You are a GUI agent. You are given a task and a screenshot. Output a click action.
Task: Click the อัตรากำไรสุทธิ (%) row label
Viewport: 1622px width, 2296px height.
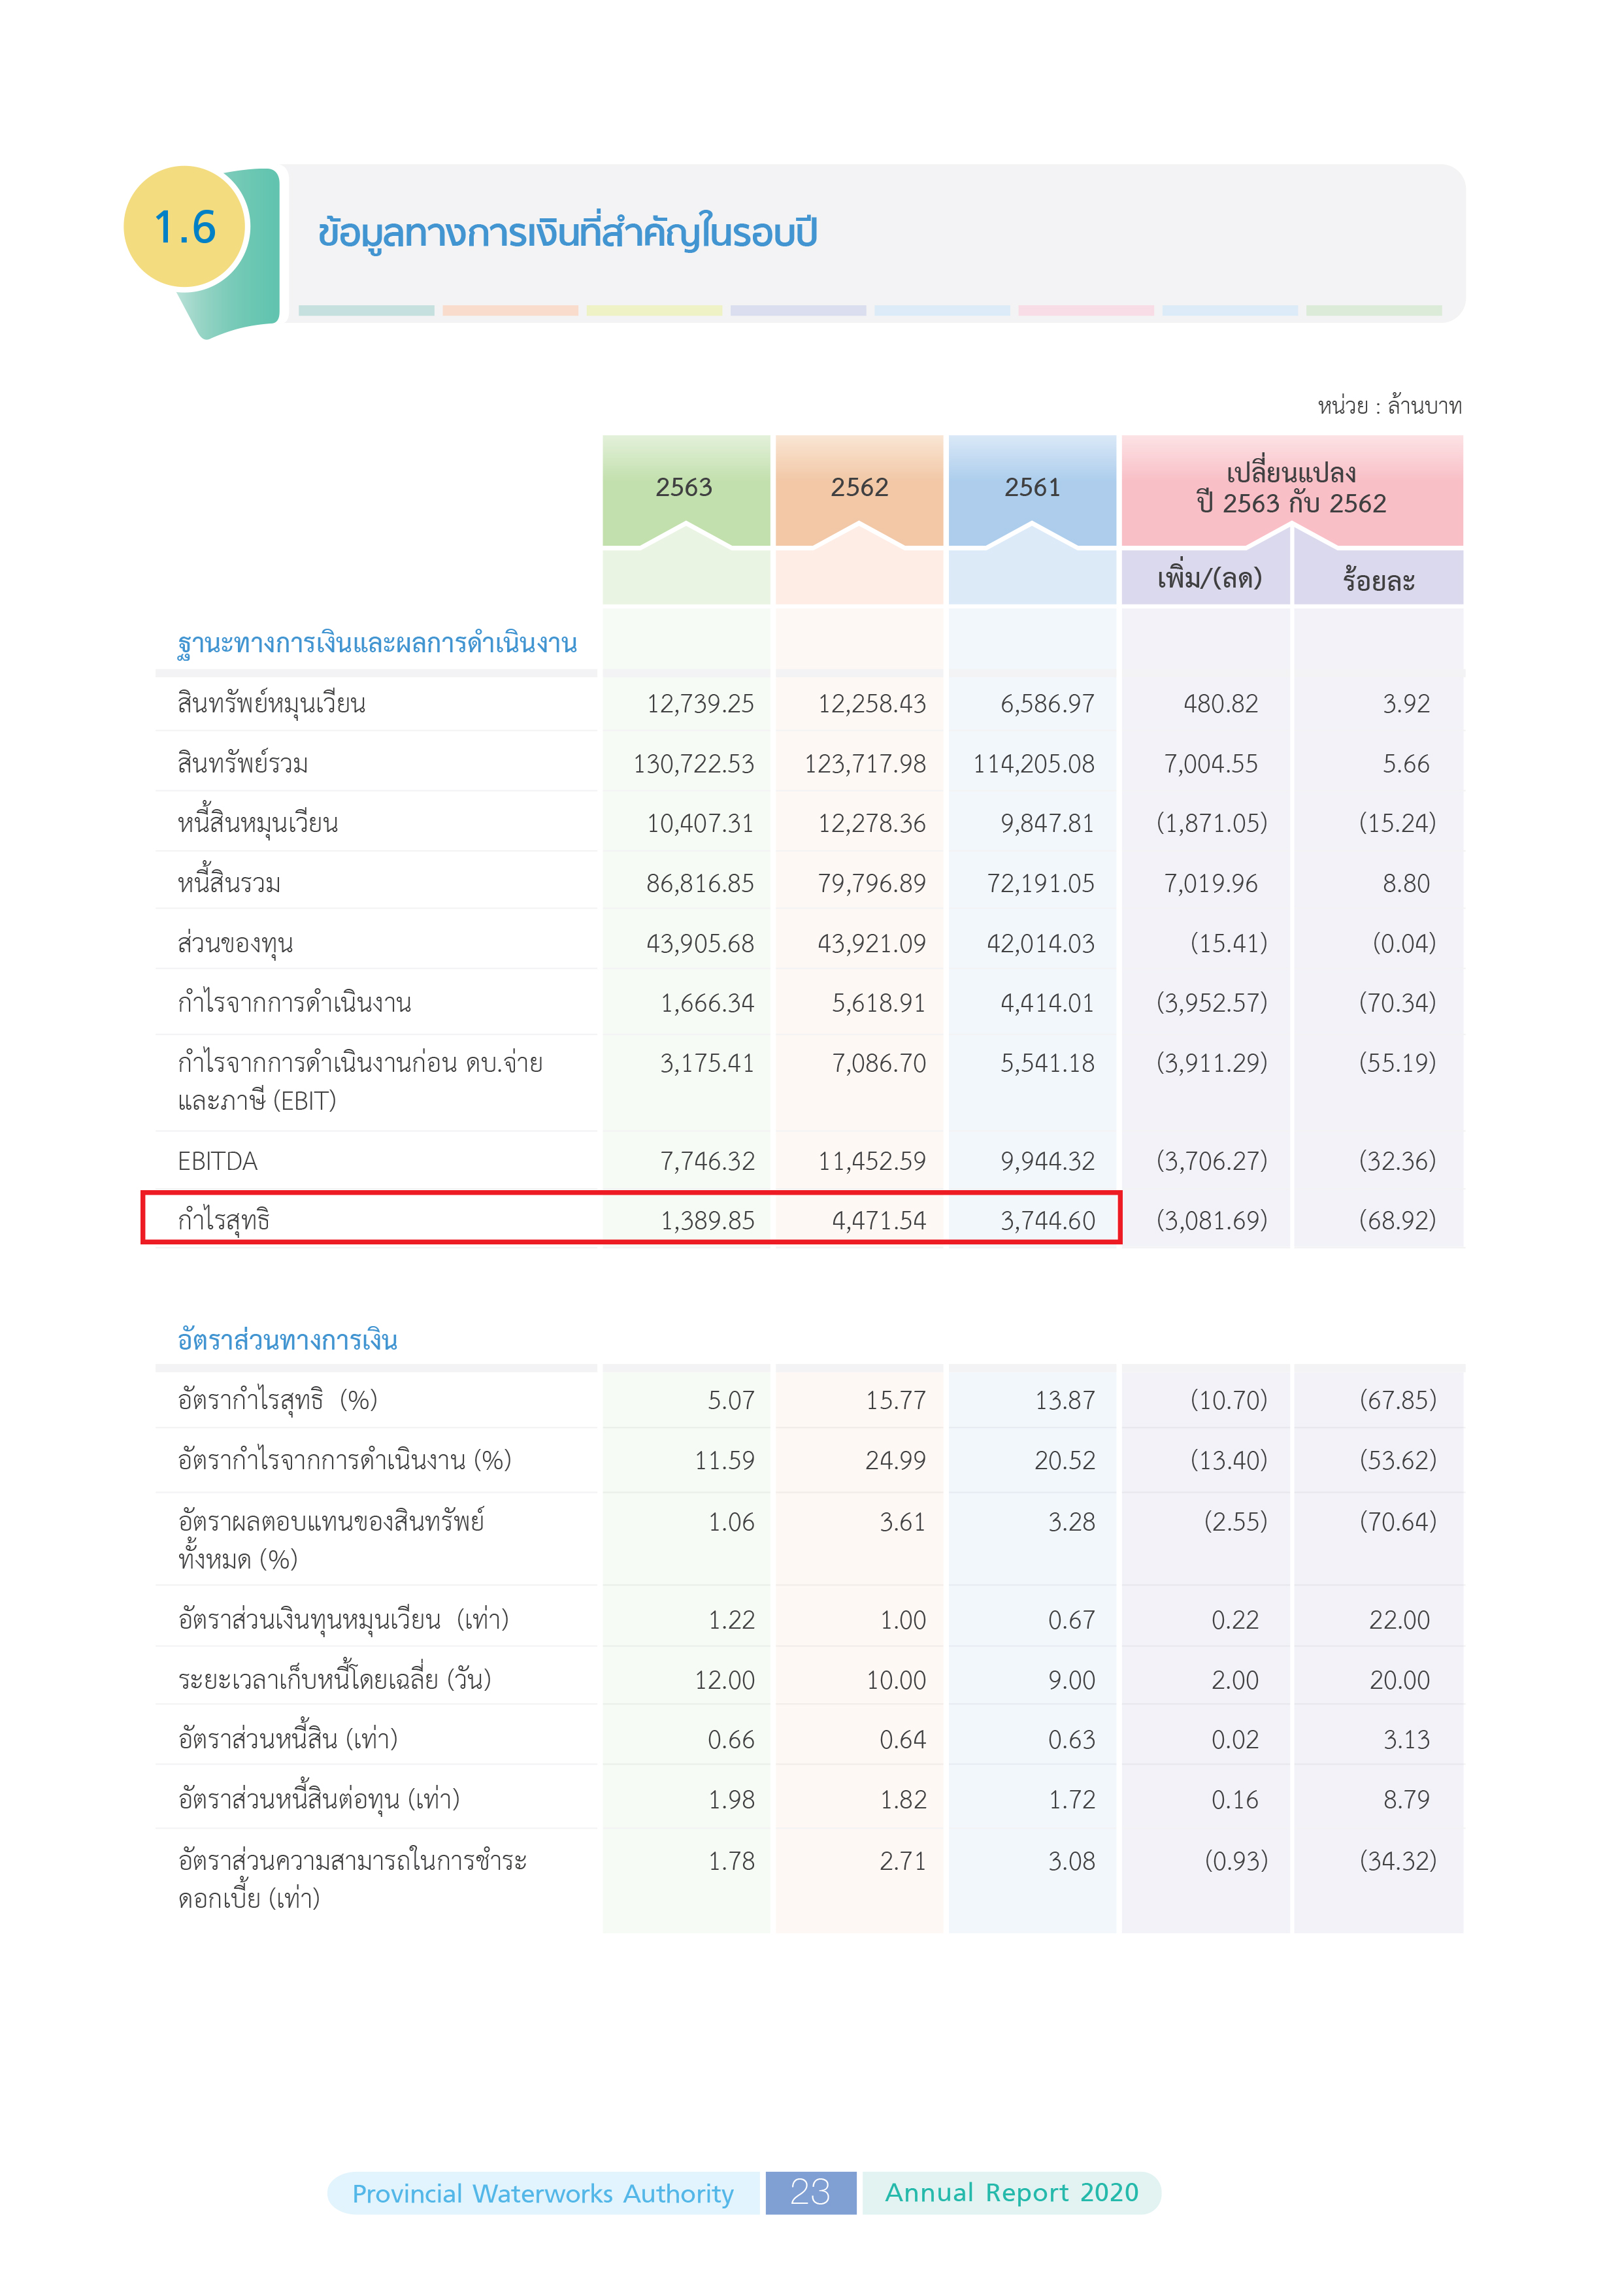(x=278, y=1400)
